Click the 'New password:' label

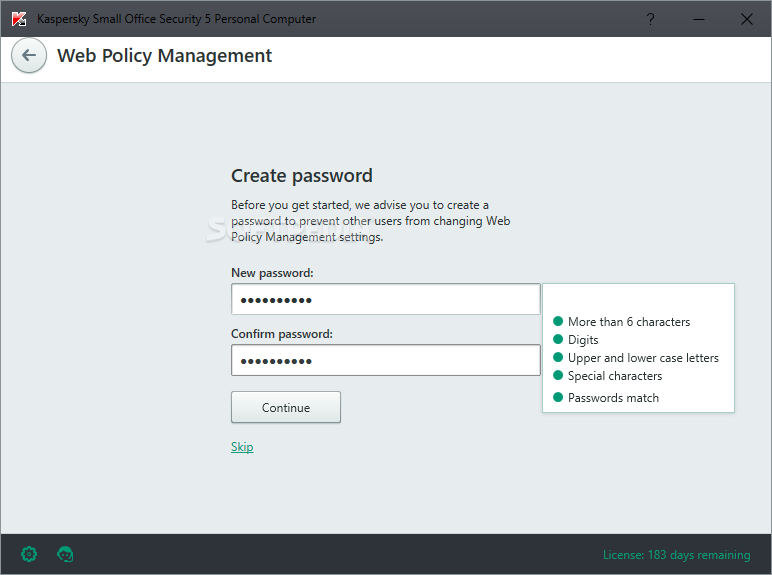272,273
